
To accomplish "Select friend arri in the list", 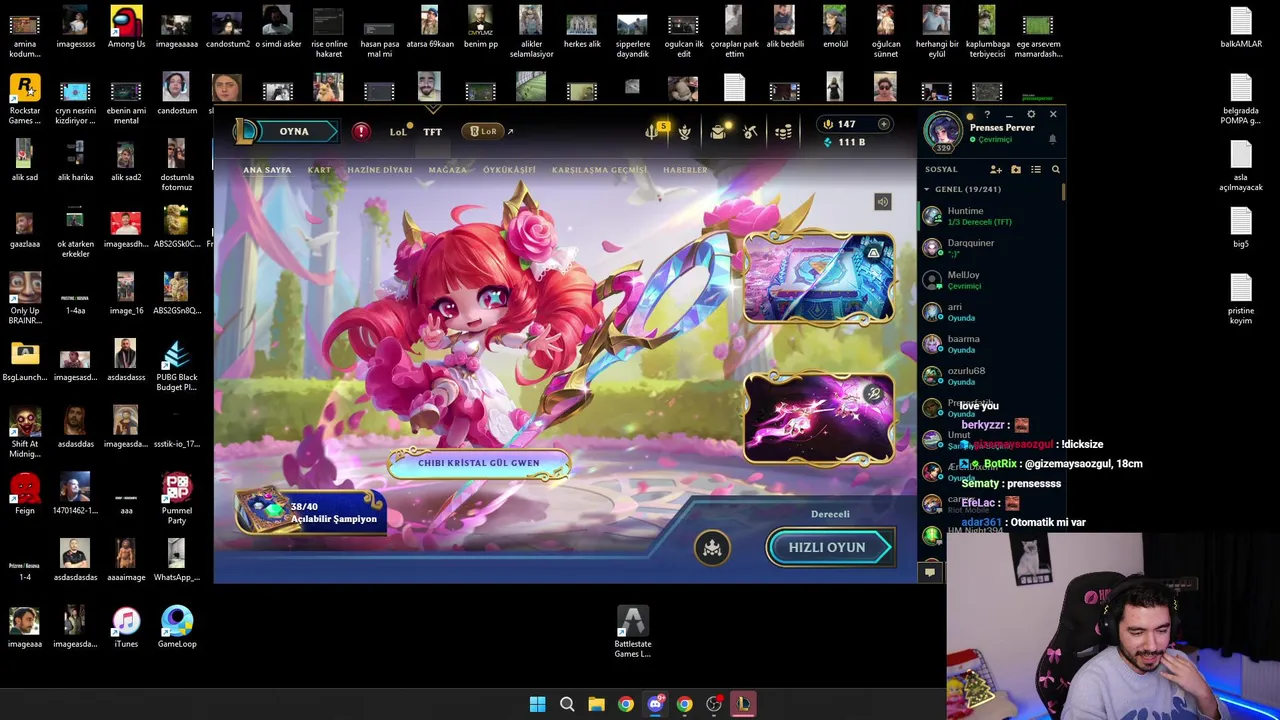I will click(x=988, y=312).
